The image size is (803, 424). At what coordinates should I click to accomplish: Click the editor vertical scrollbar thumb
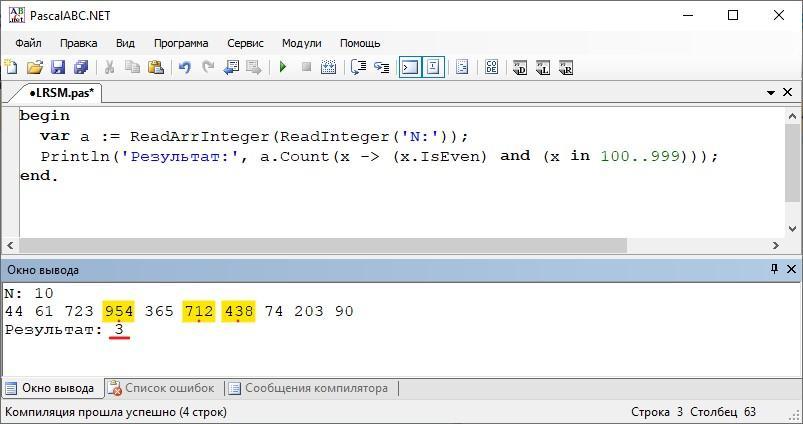(x=792, y=162)
